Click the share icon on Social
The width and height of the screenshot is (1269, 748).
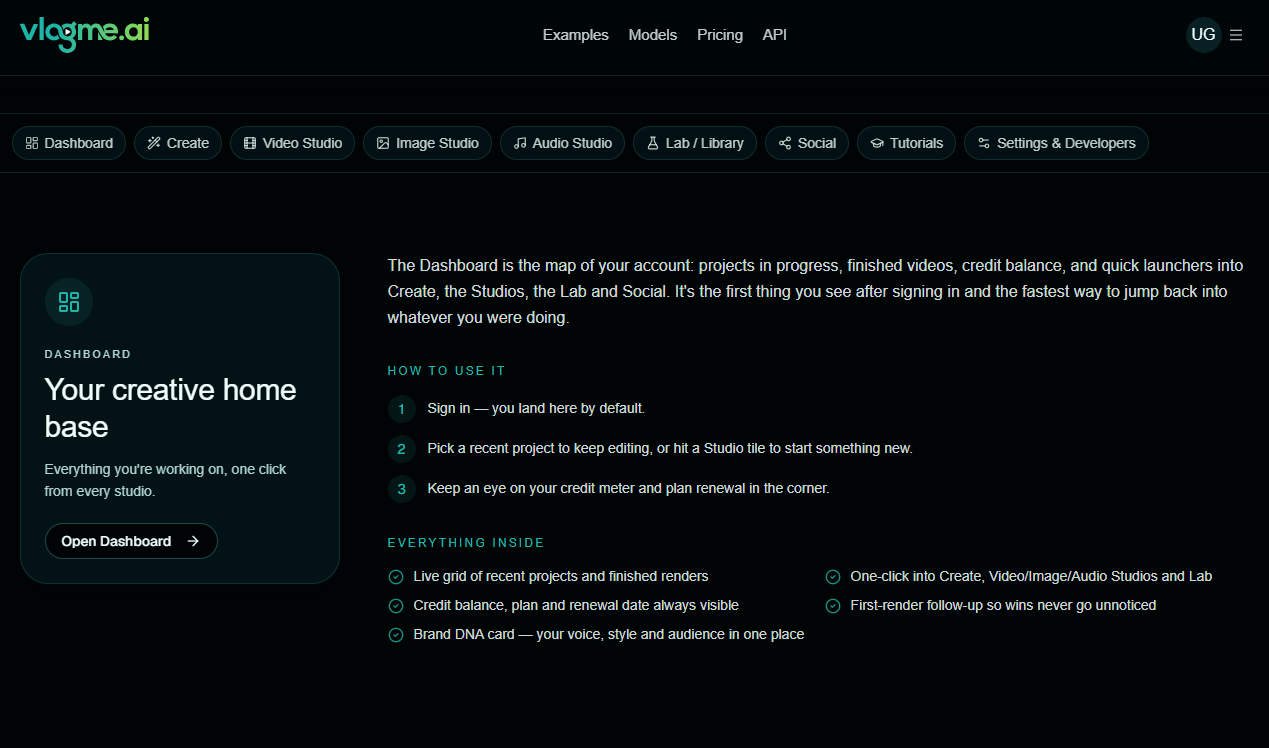pyautogui.click(x=785, y=143)
